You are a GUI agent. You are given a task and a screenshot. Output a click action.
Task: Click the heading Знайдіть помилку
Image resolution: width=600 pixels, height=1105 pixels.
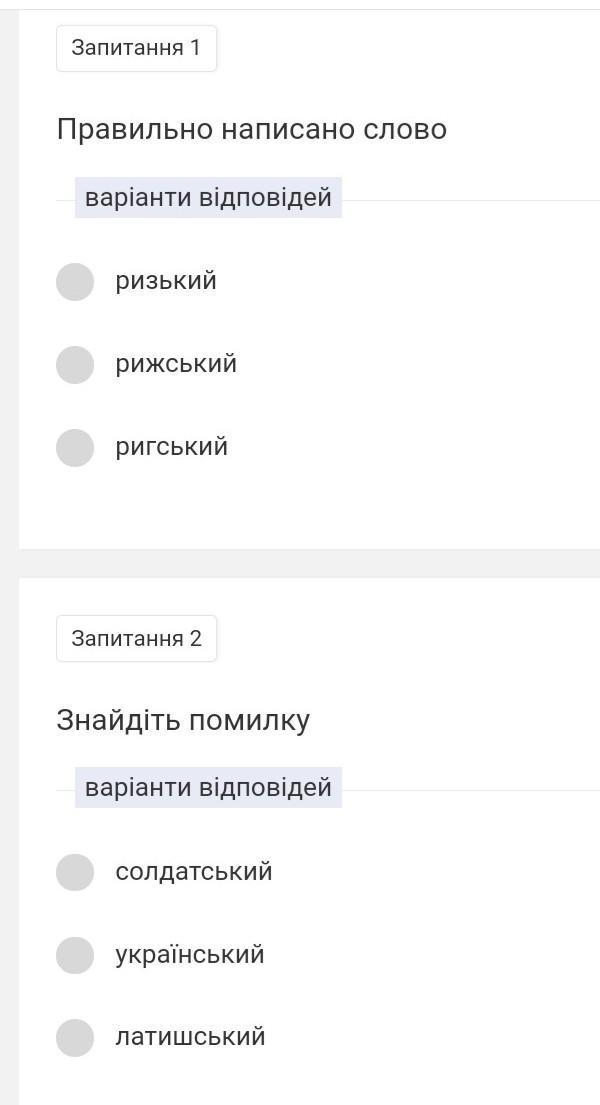183,720
